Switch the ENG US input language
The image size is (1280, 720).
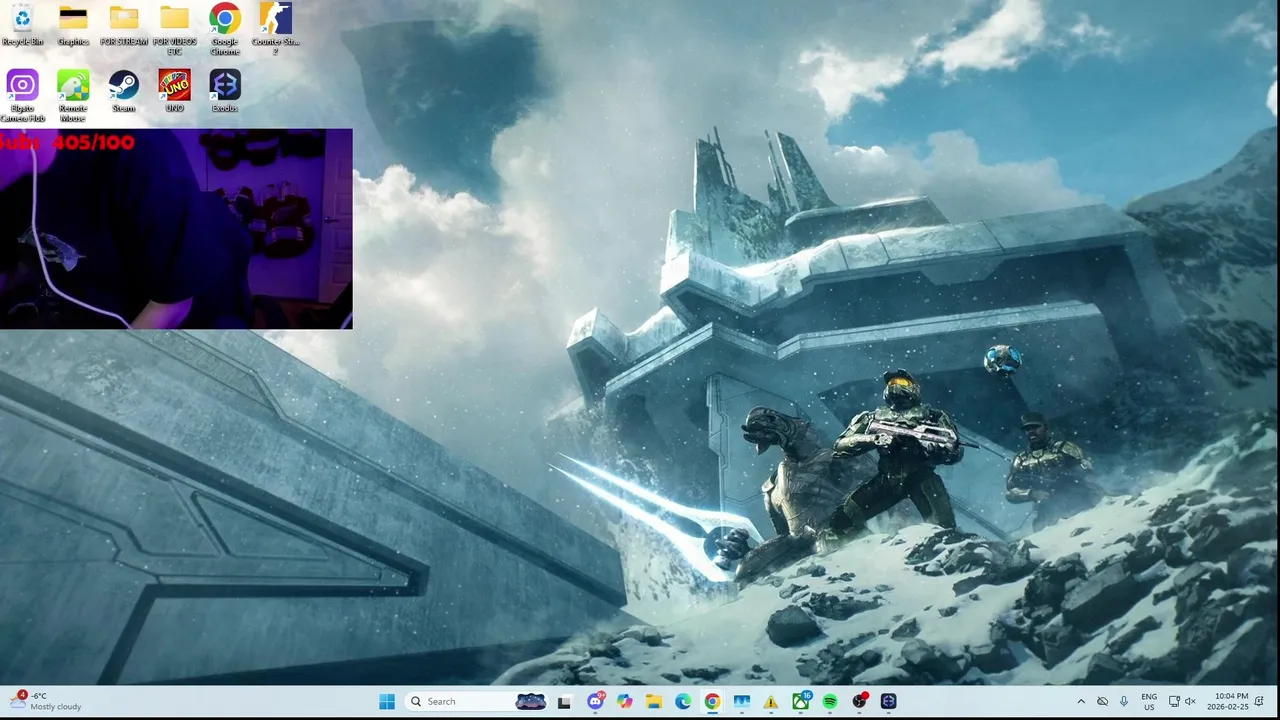click(1149, 701)
